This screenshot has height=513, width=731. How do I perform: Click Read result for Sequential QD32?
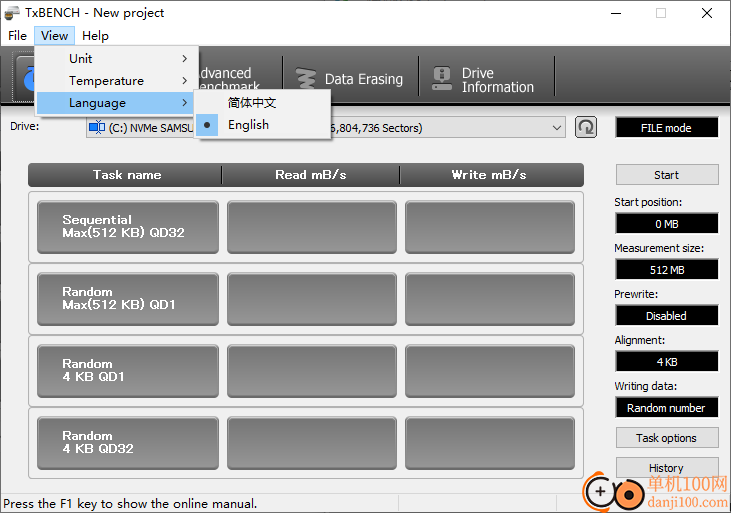pos(312,227)
